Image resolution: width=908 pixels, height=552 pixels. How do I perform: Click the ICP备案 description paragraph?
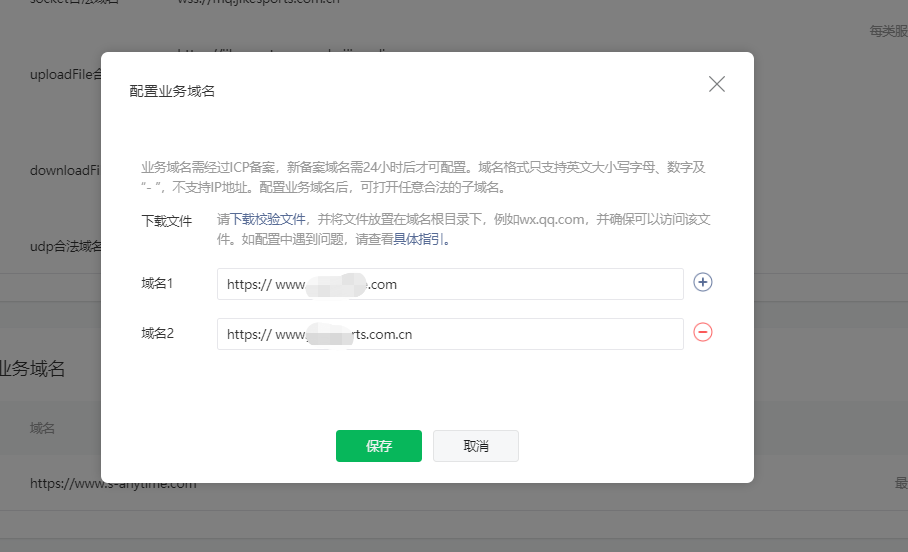tap(423, 177)
